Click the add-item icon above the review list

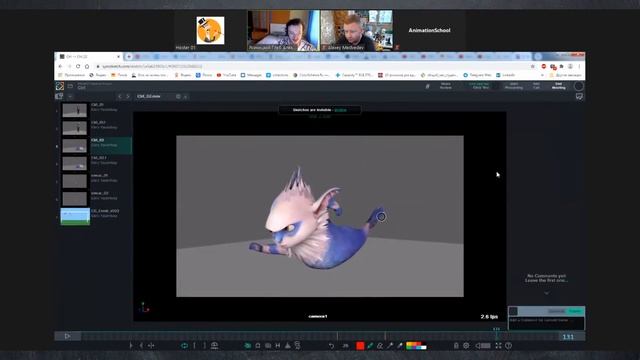(x=59, y=96)
